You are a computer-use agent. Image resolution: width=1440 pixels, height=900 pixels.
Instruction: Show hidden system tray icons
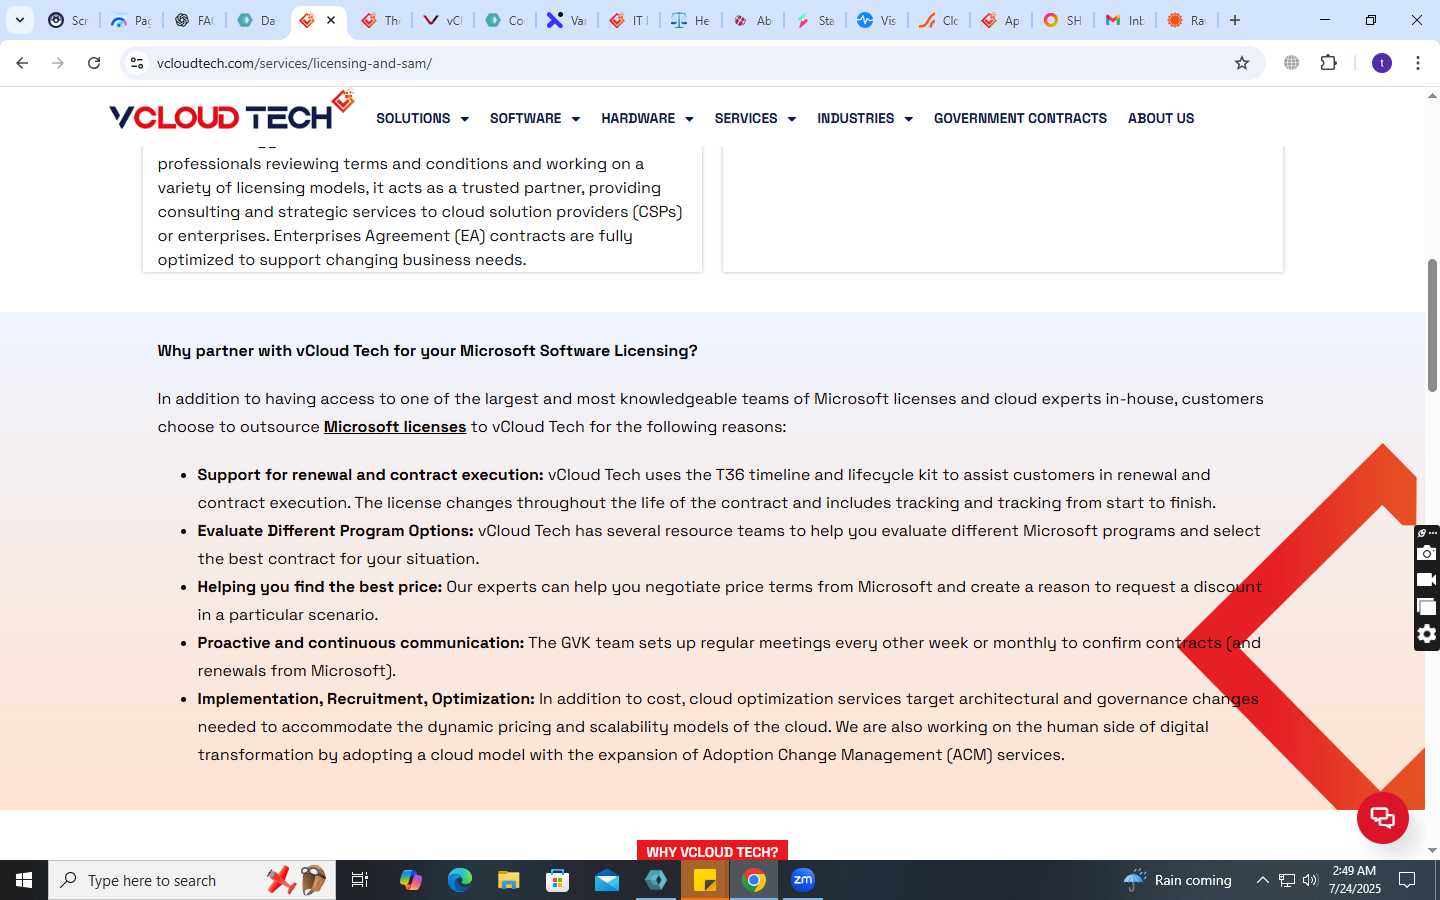[x=1262, y=880]
